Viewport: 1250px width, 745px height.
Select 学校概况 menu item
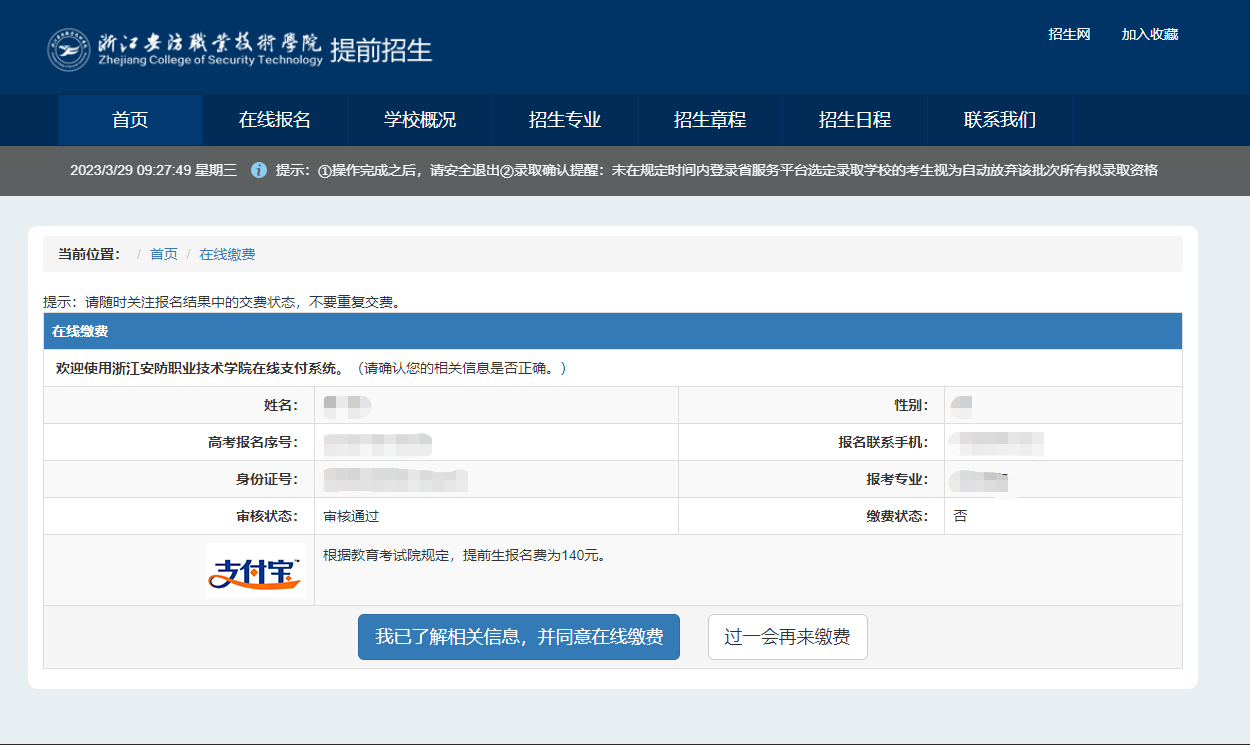click(x=420, y=120)
